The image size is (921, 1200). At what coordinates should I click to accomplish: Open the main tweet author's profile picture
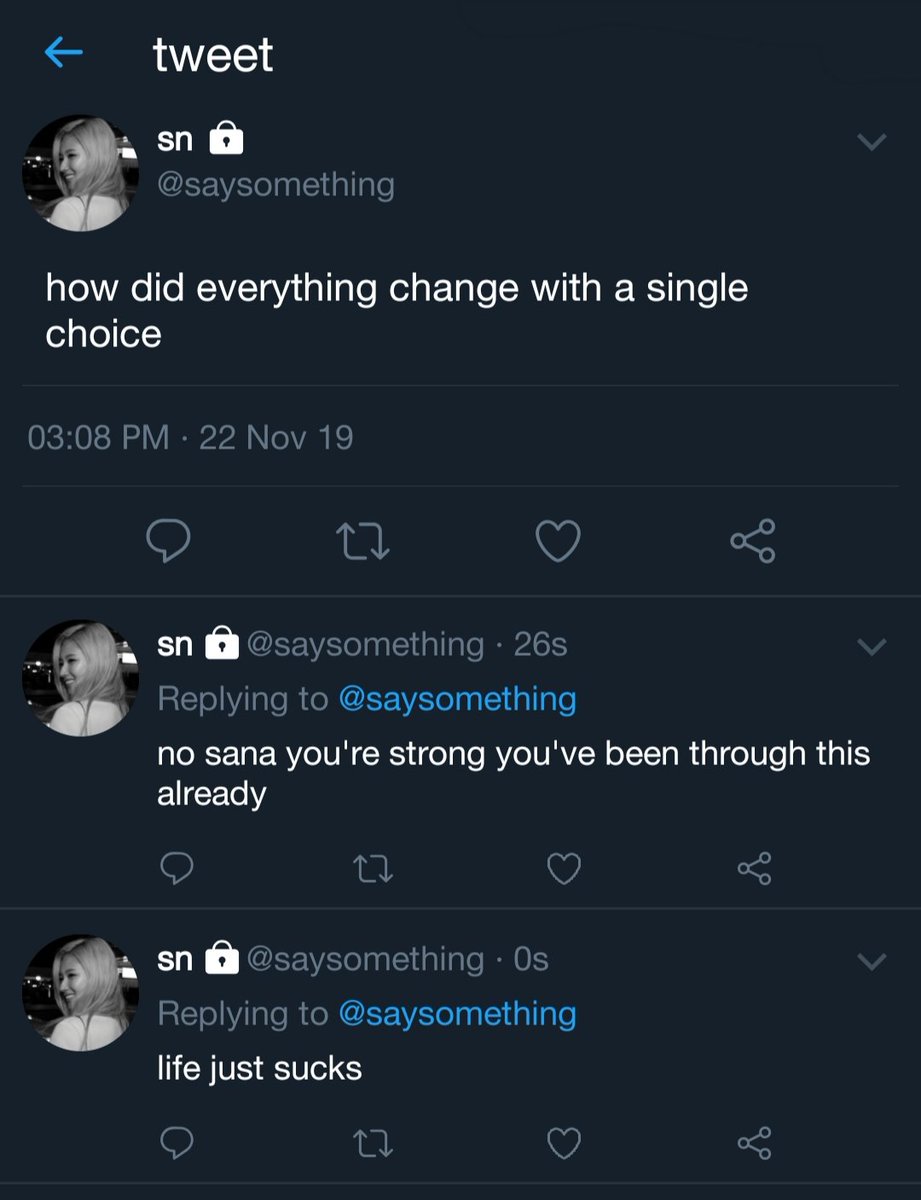(80, 173)
